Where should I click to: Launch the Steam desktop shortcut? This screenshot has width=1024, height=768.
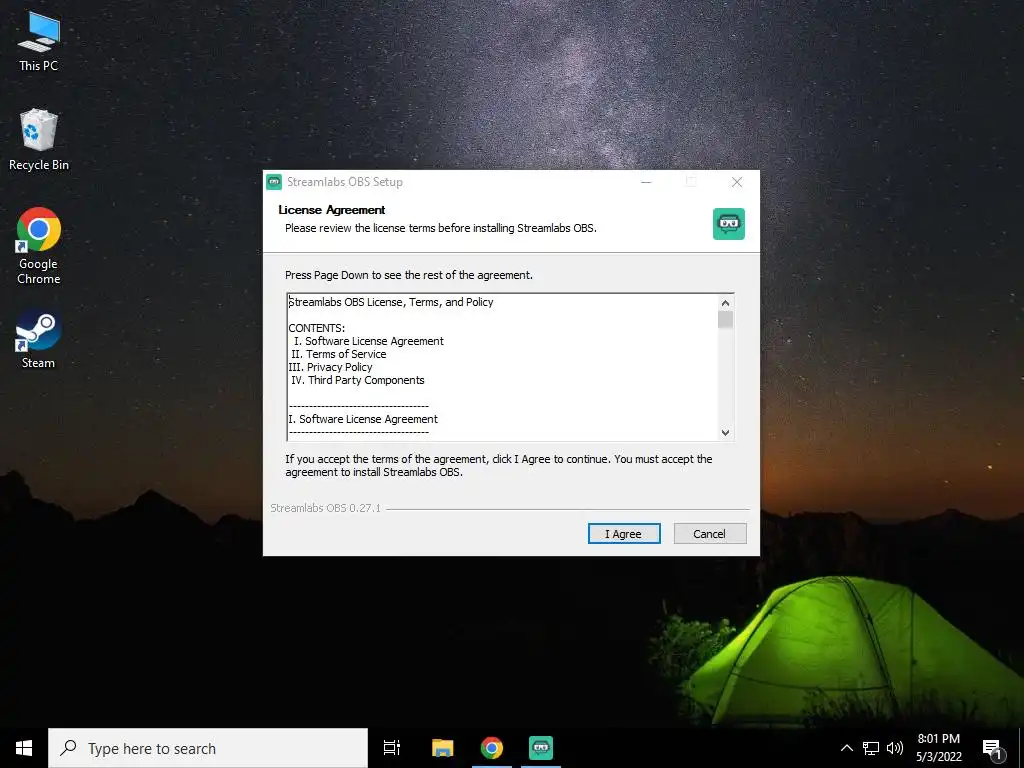coord(39,340)
